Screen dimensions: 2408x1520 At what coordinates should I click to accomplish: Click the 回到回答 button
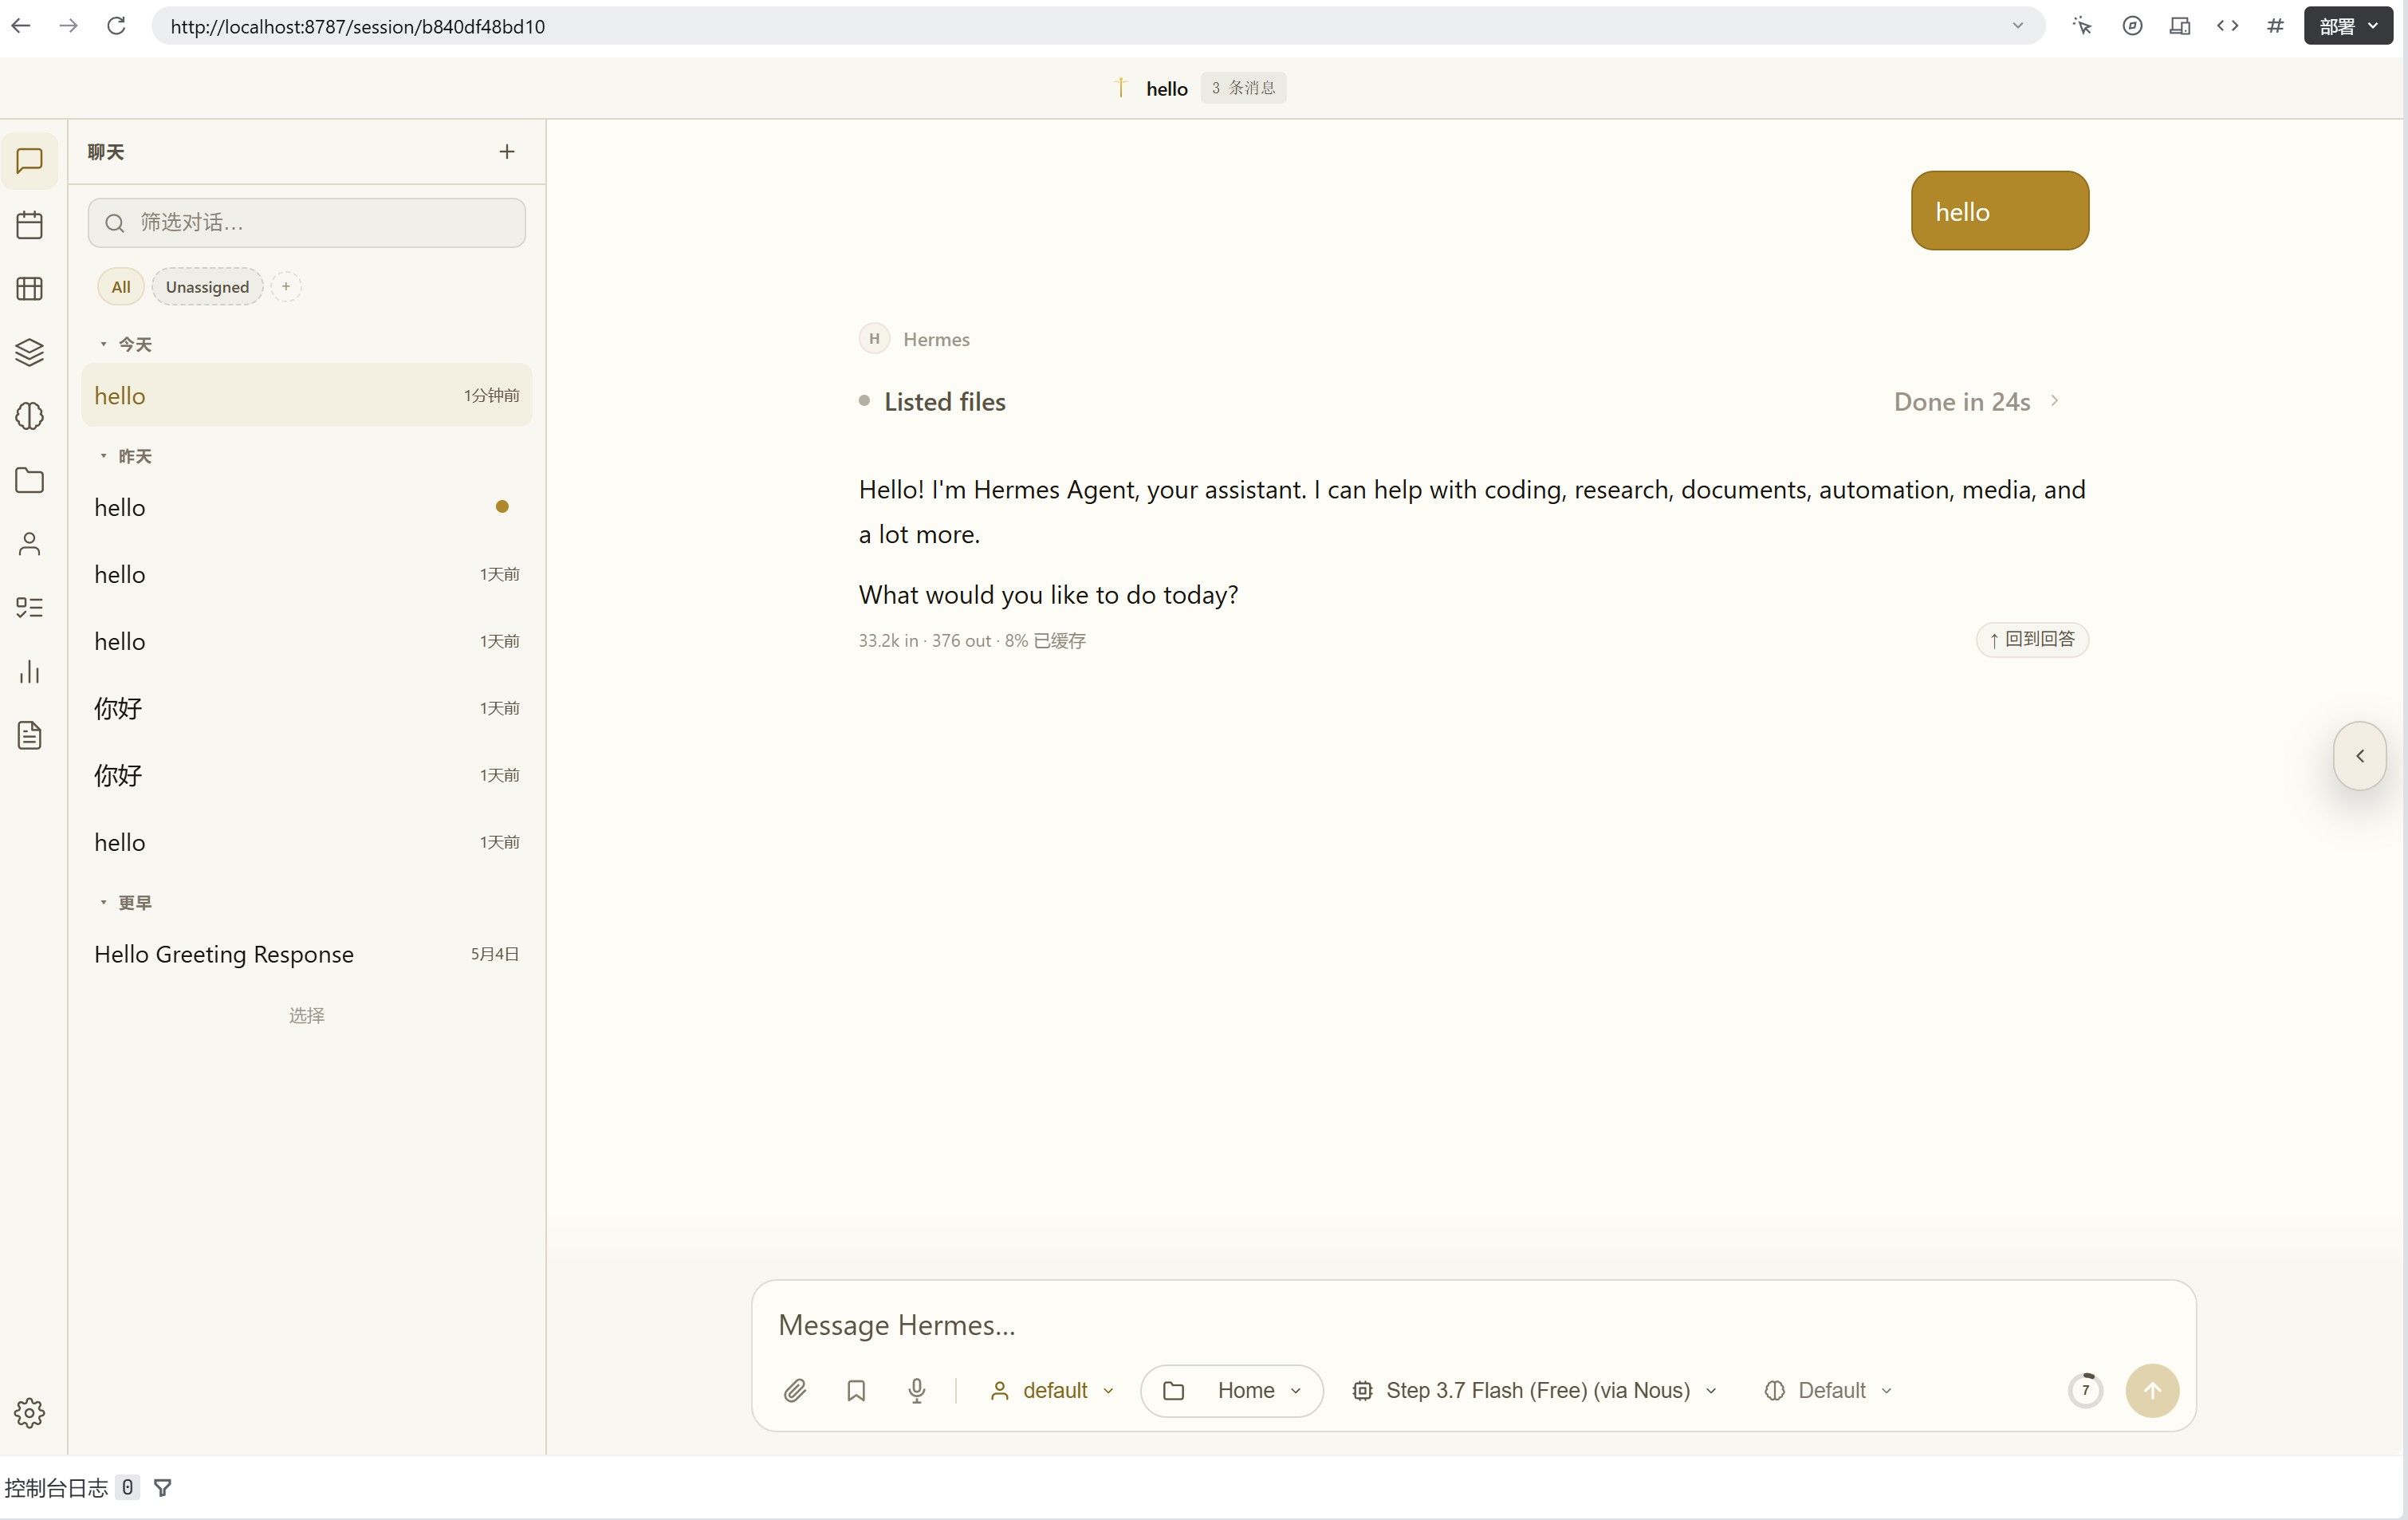(2032, 639)
